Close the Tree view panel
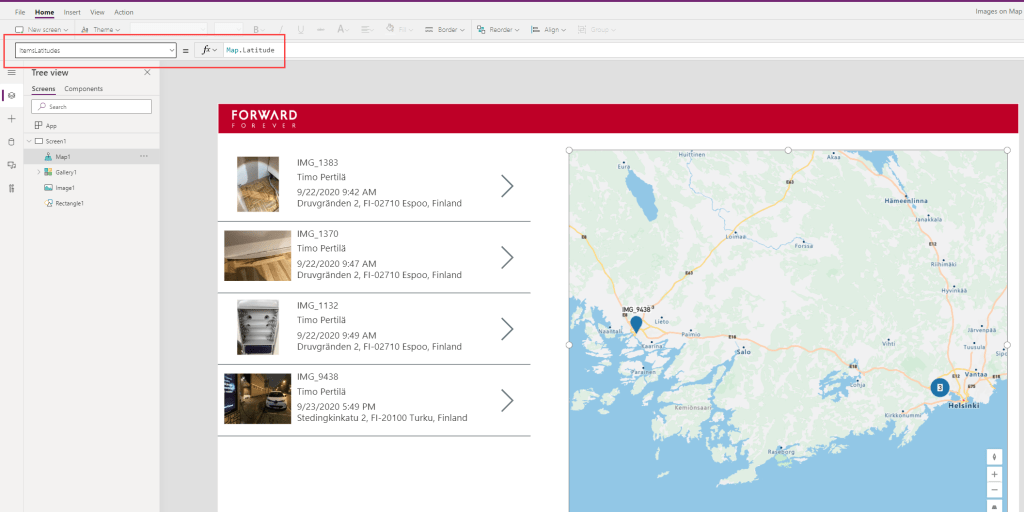This screenshot has height=512, width=1024. pyautogui.click(x=147, y=72)
